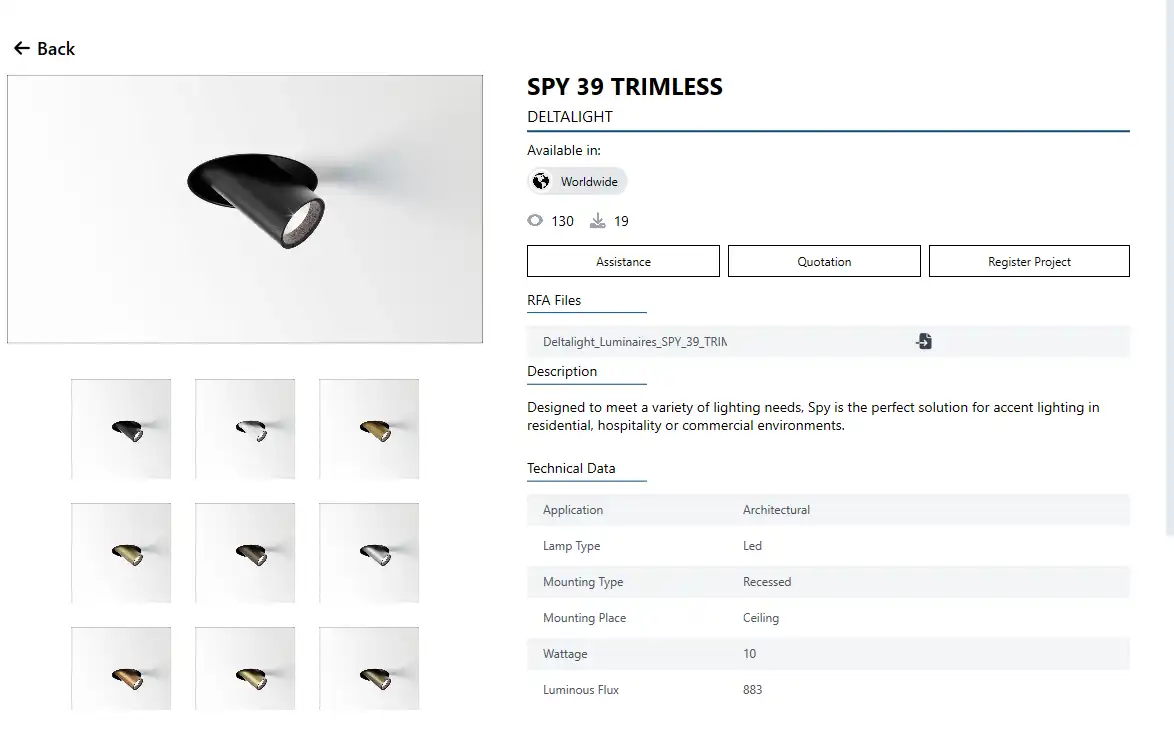Select the black finish thumbnail in first row

click(x=121, y=428)
